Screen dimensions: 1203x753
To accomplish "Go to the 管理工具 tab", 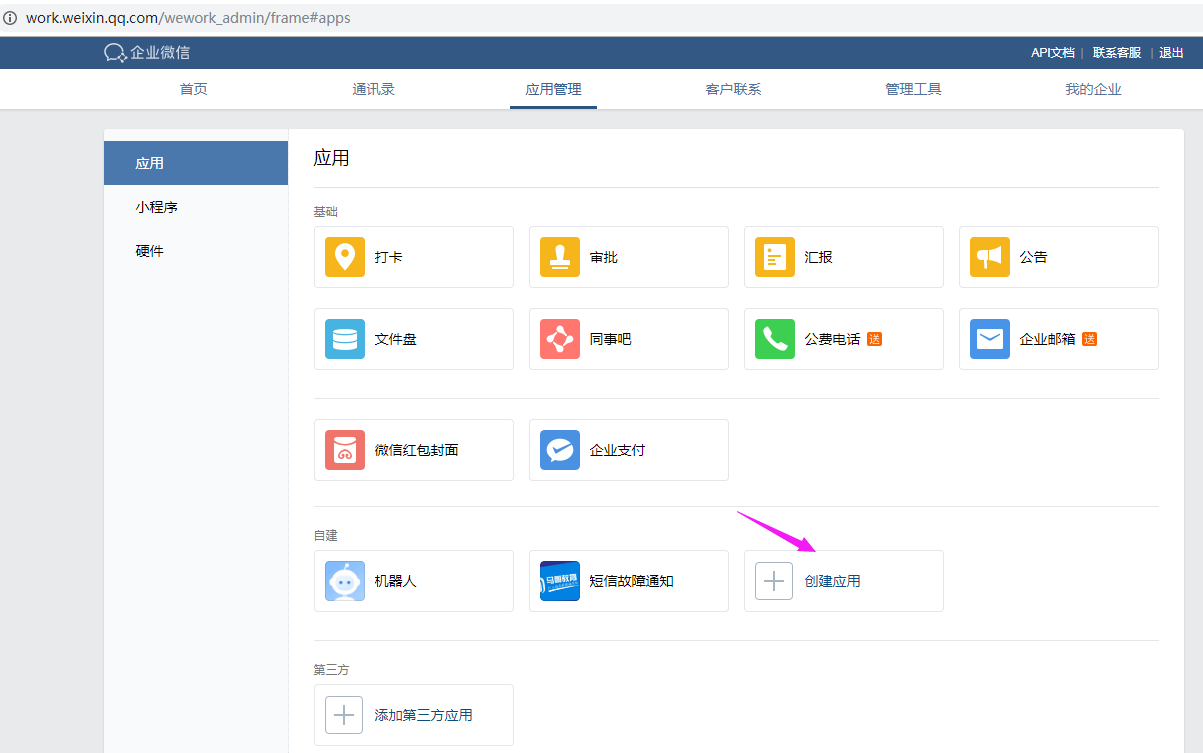I will [913, 89].
